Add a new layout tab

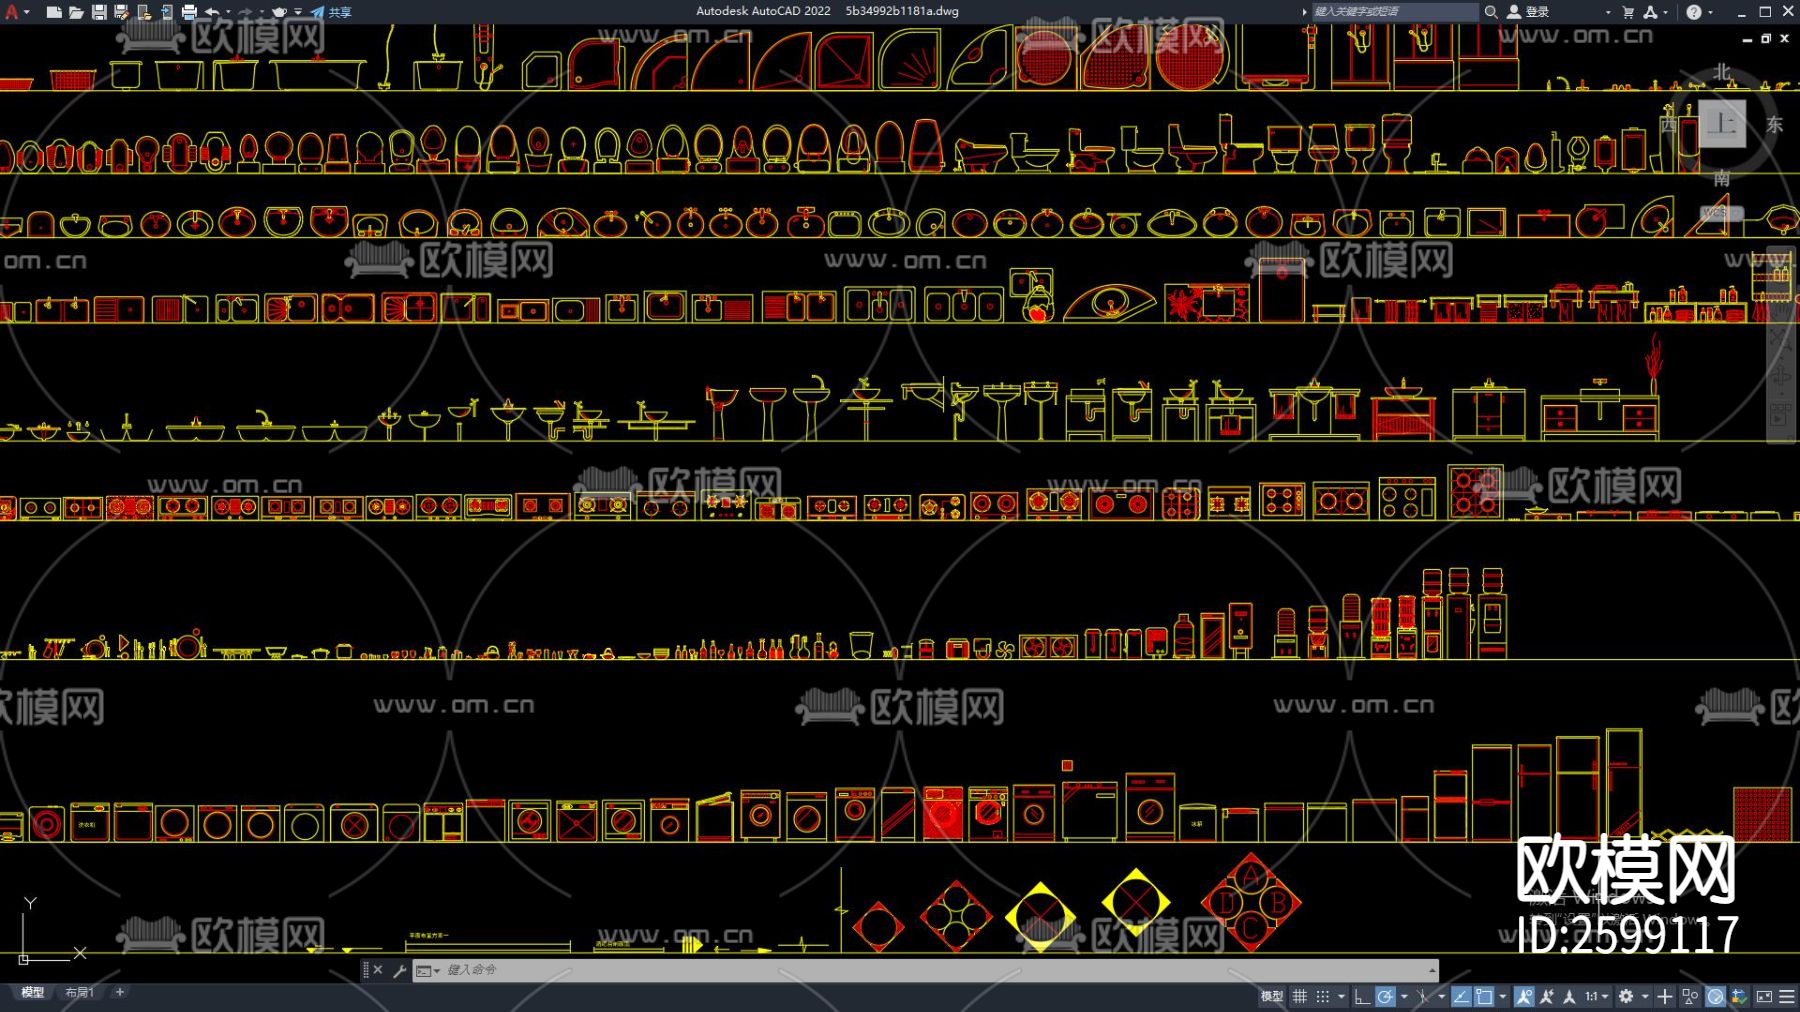tap(120, 993)
